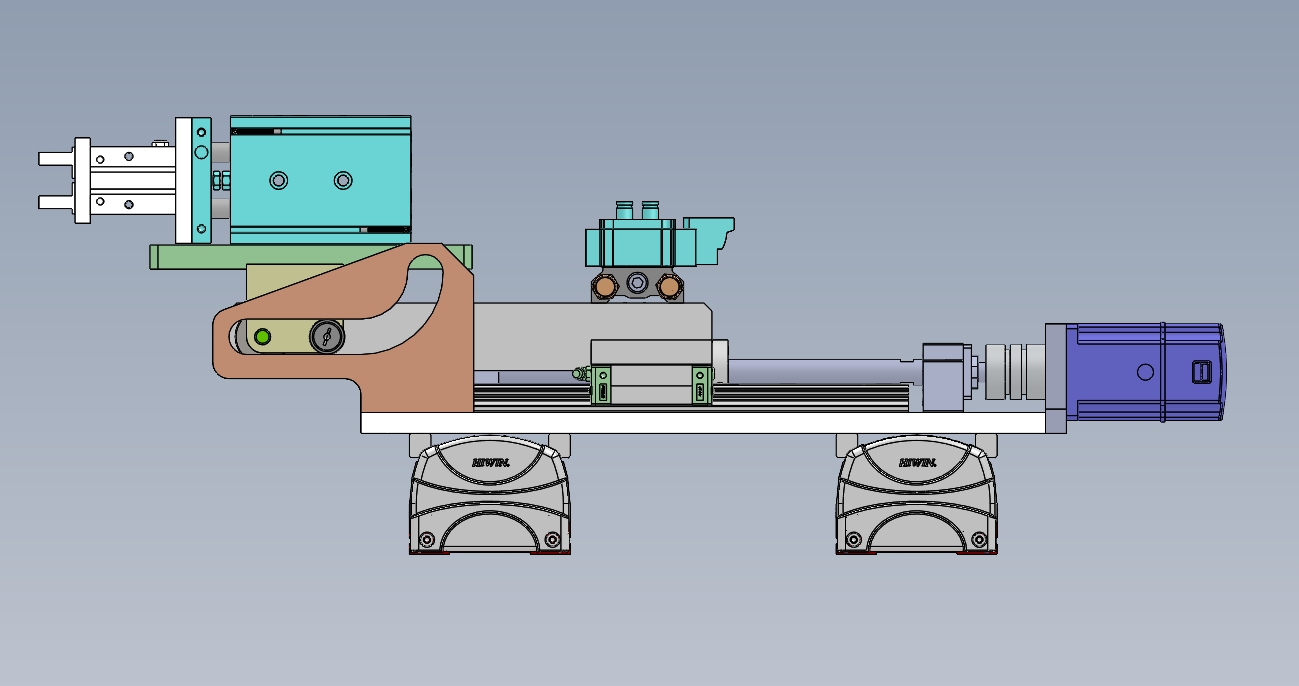Viewport: 1299px width, 686px height.
Task: Select the lead screw shaft
Action: tap(823, 371)
